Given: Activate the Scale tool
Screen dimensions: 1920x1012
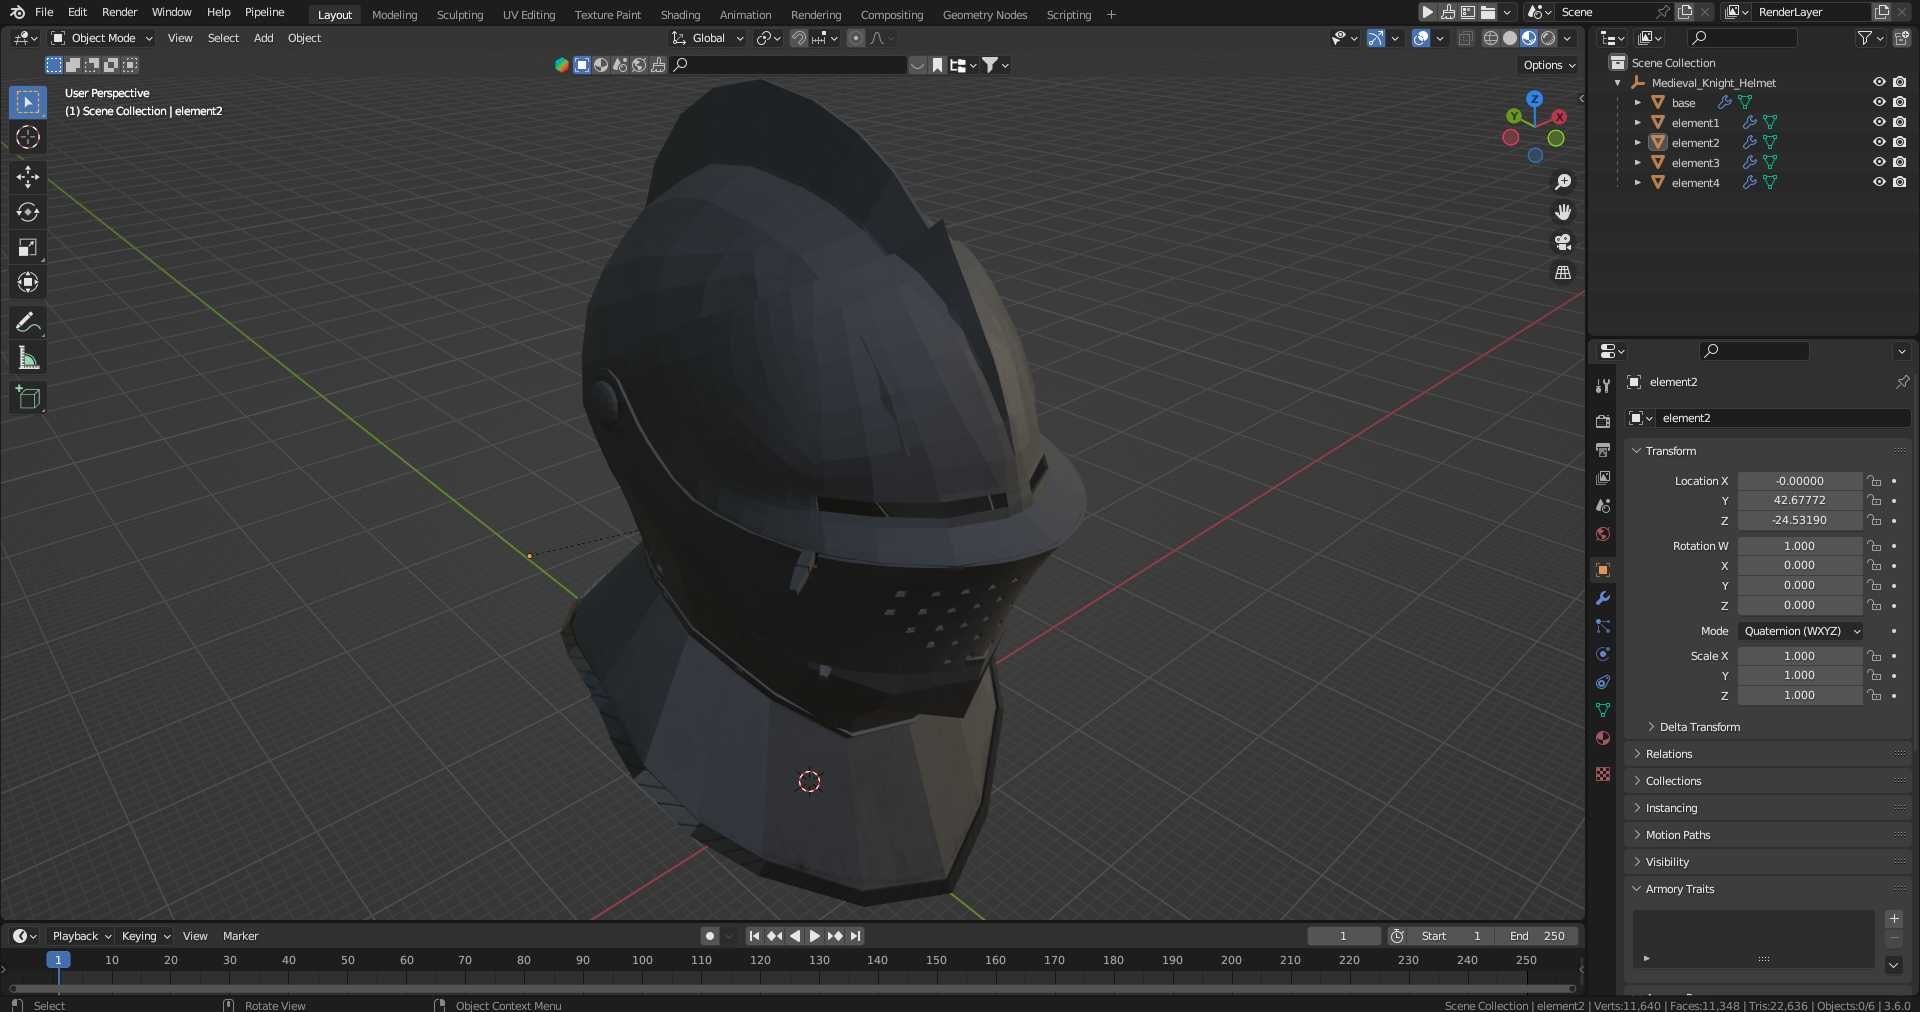Looking at the screenshot, I should [x=28, y=247].
